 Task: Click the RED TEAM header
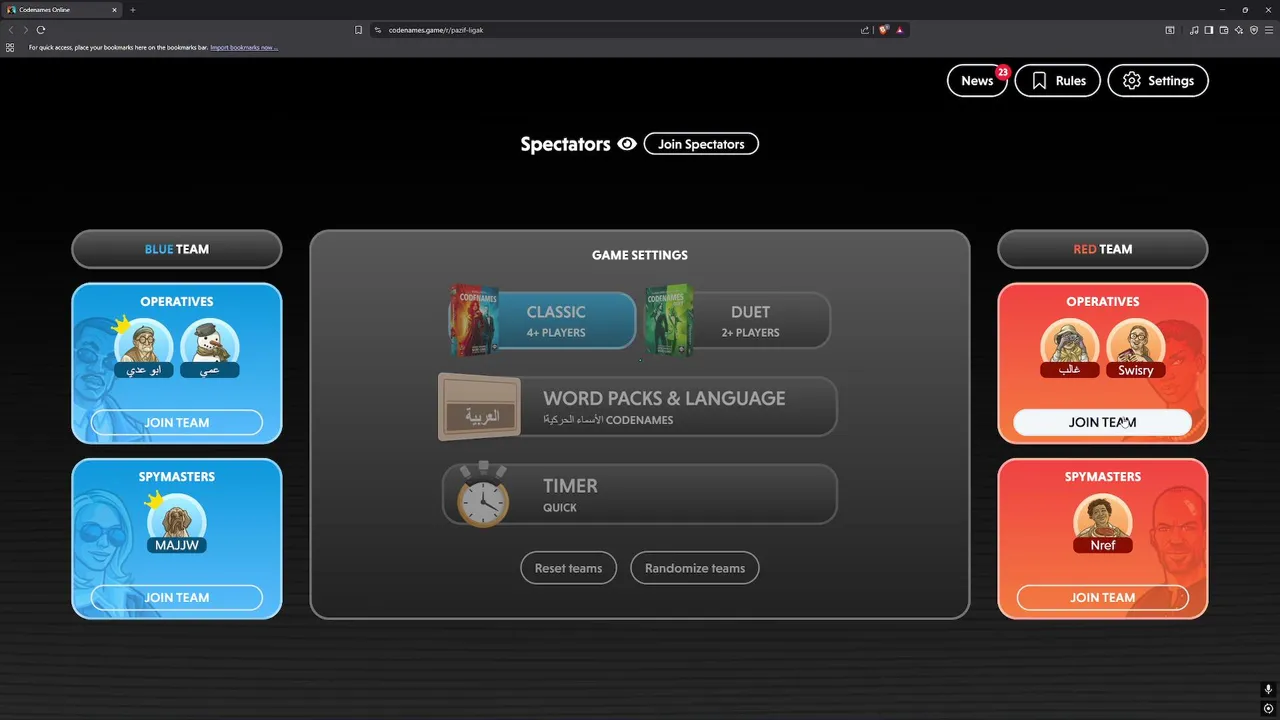coord(1103,249)
